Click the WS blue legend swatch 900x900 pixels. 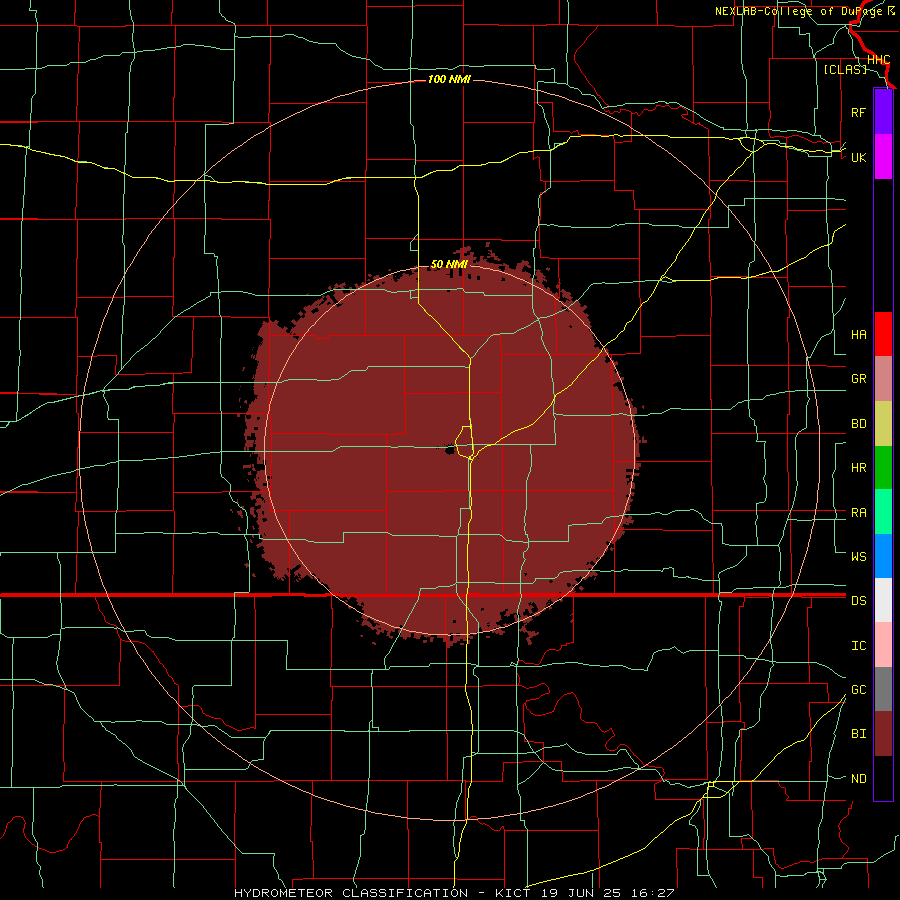point(883,556)
